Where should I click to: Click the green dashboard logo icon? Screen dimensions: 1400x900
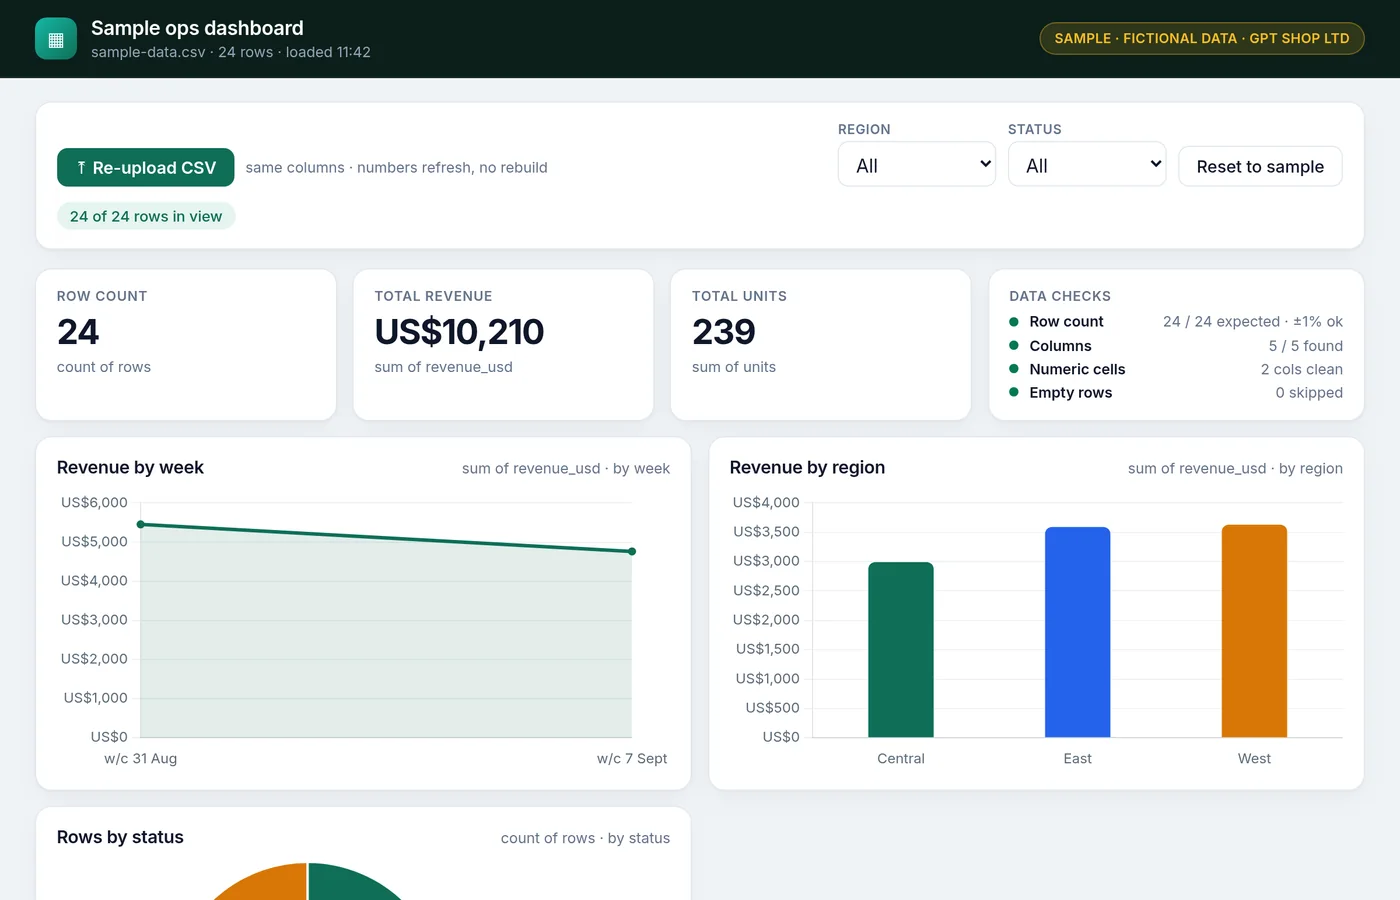click(x=56, y=39)
